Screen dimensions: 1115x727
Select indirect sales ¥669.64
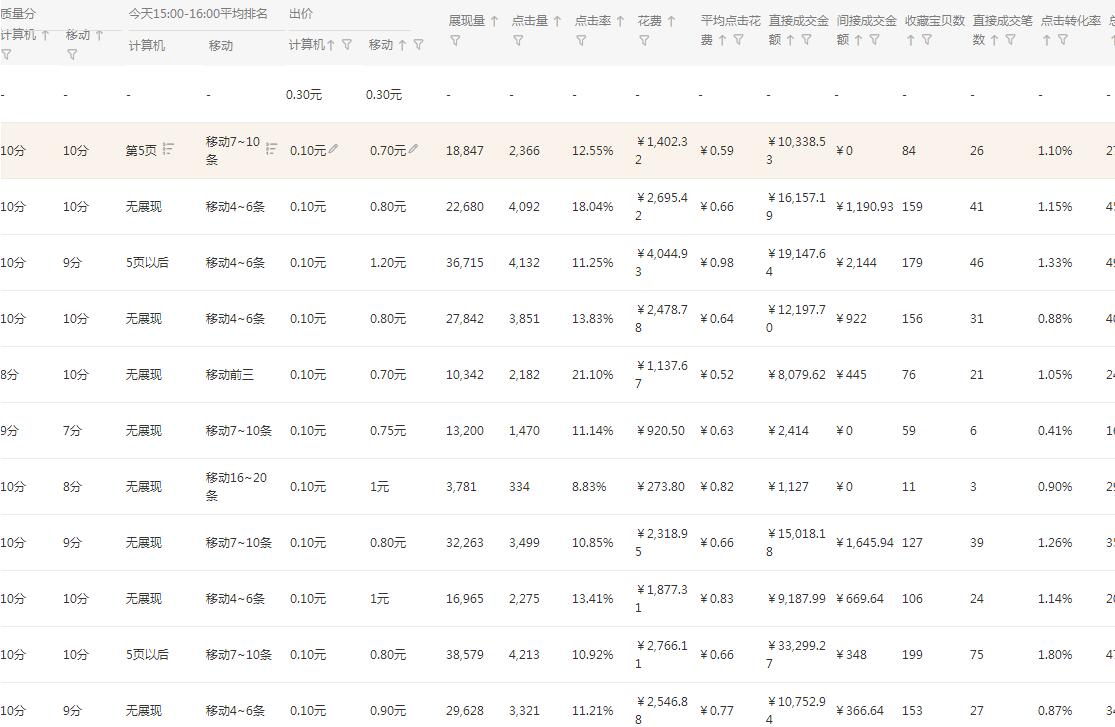[860, 599]
